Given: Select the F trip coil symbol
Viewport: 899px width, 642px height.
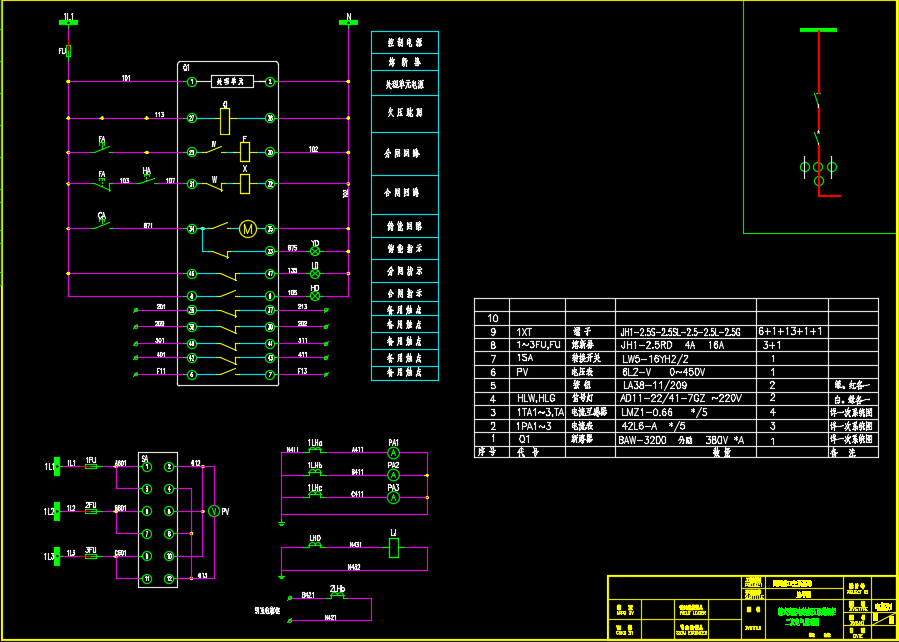Looking at the screenshot, I should [245, 152].
